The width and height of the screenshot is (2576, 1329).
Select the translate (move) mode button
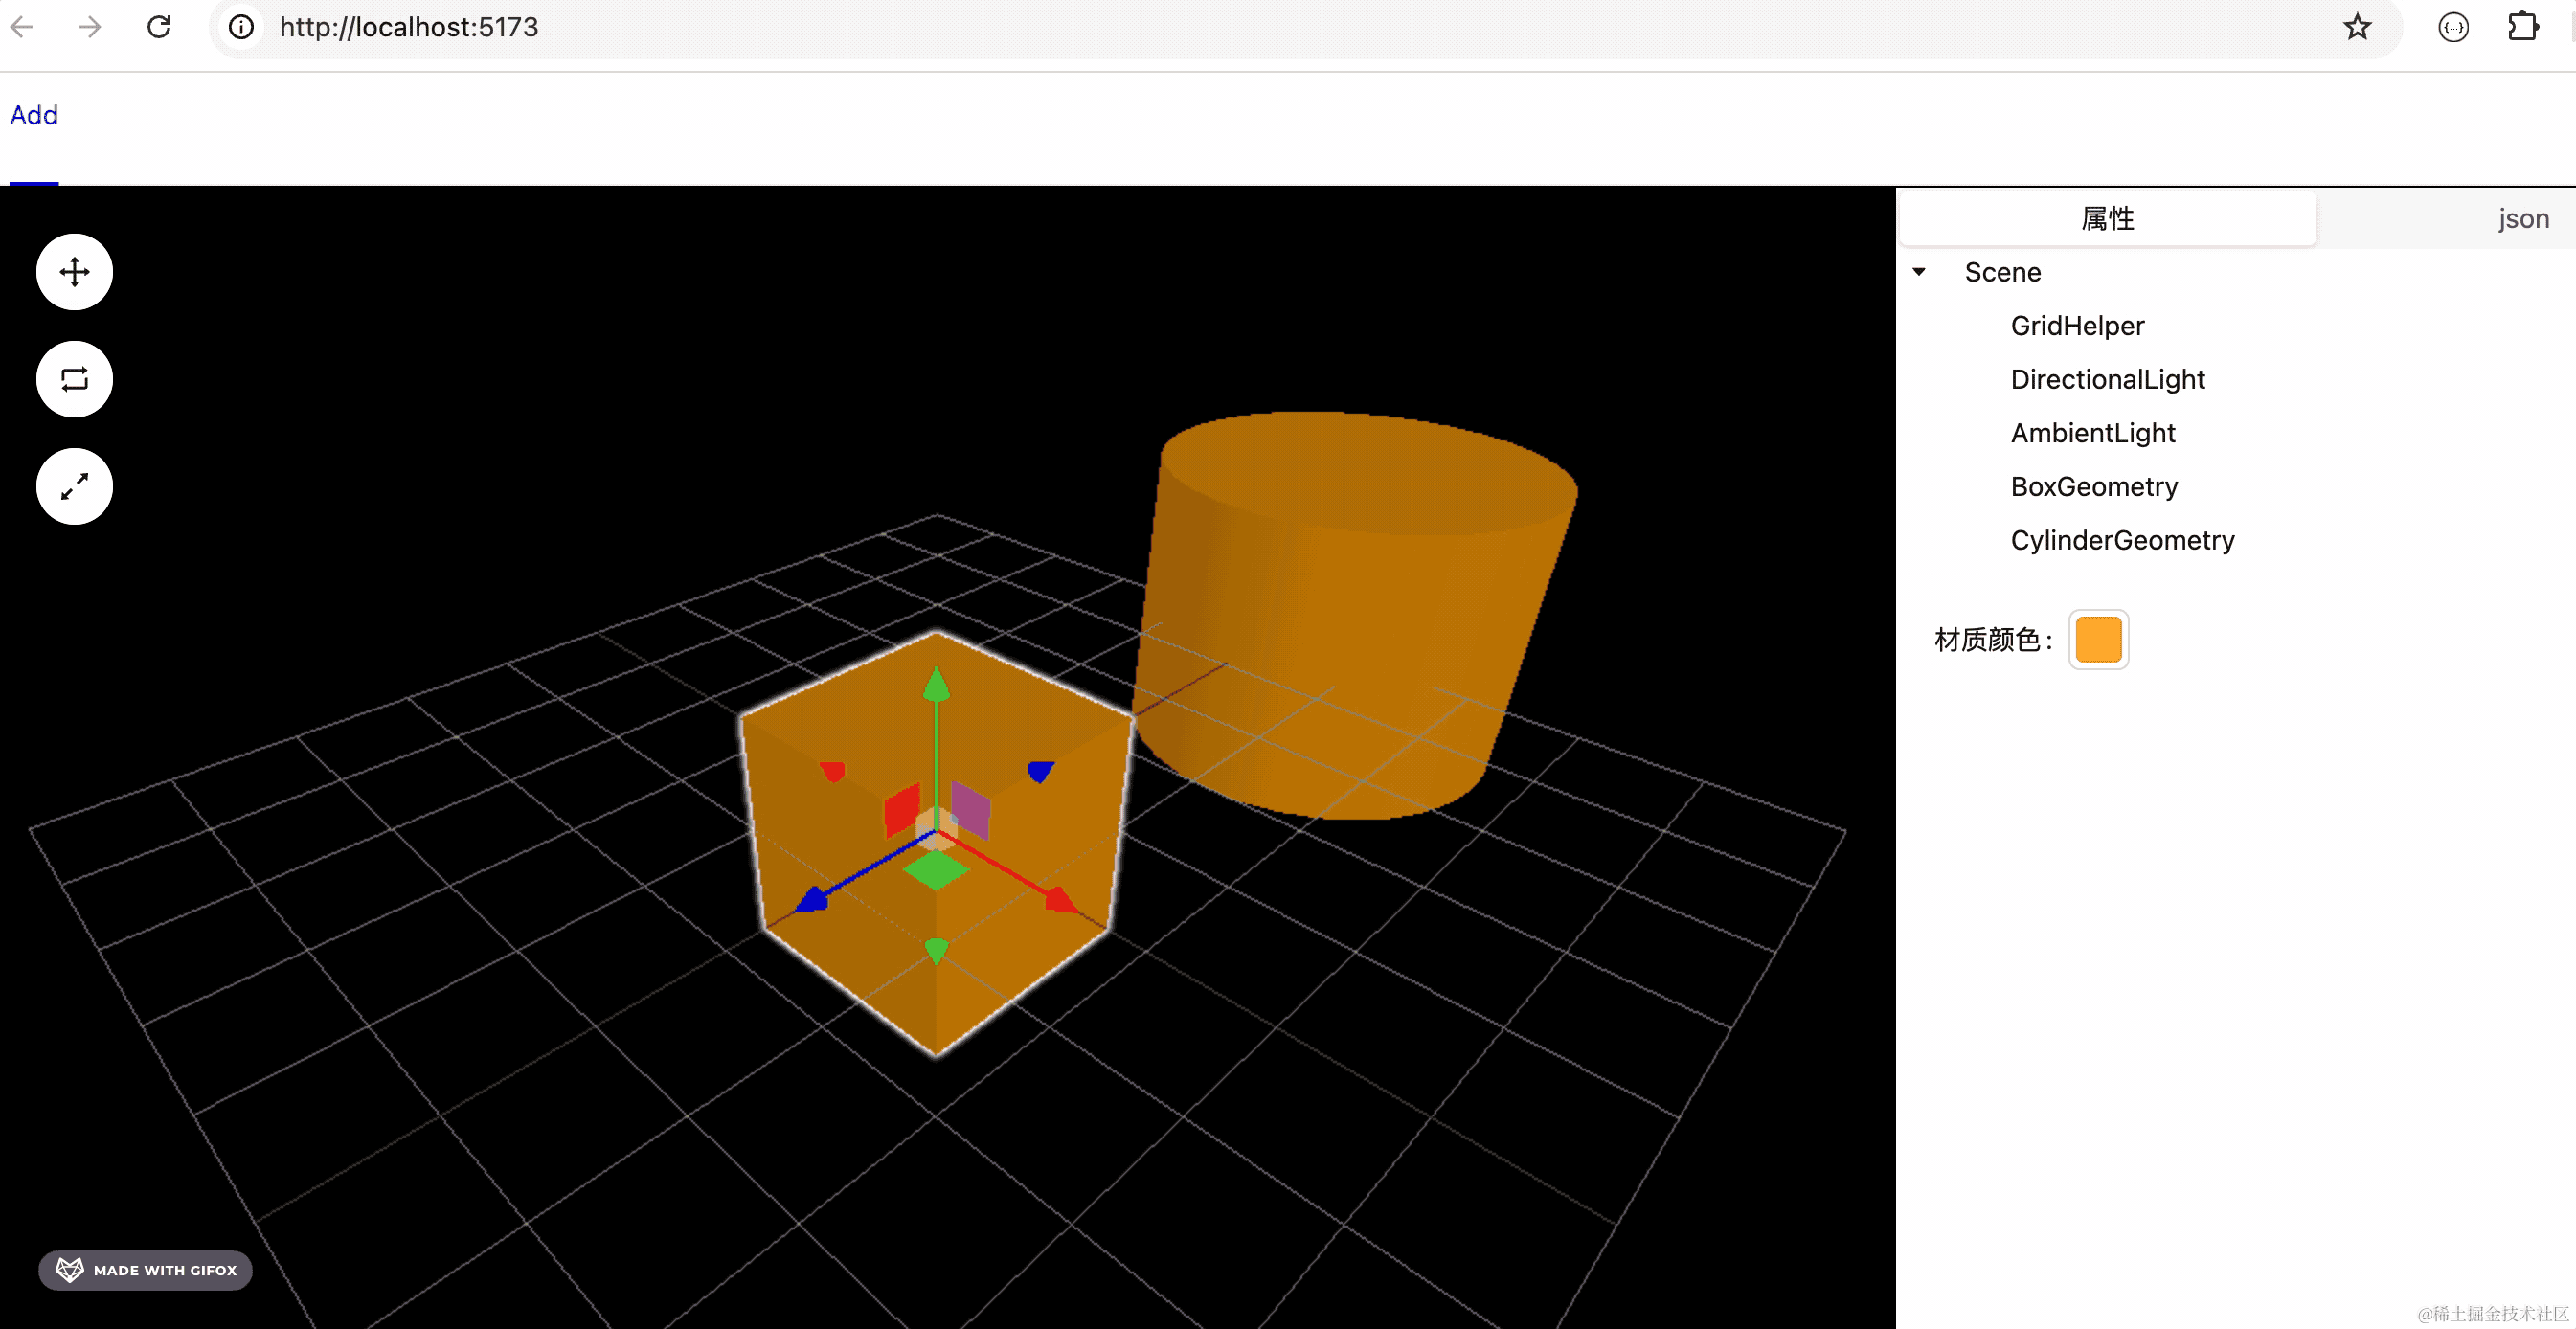coord(74,272)
